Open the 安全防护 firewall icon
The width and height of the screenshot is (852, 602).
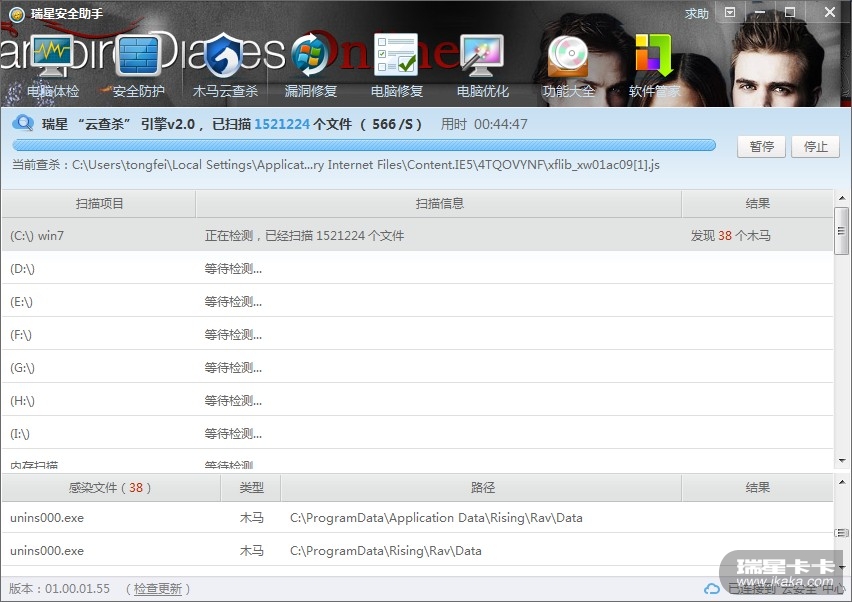coord(138,55)
